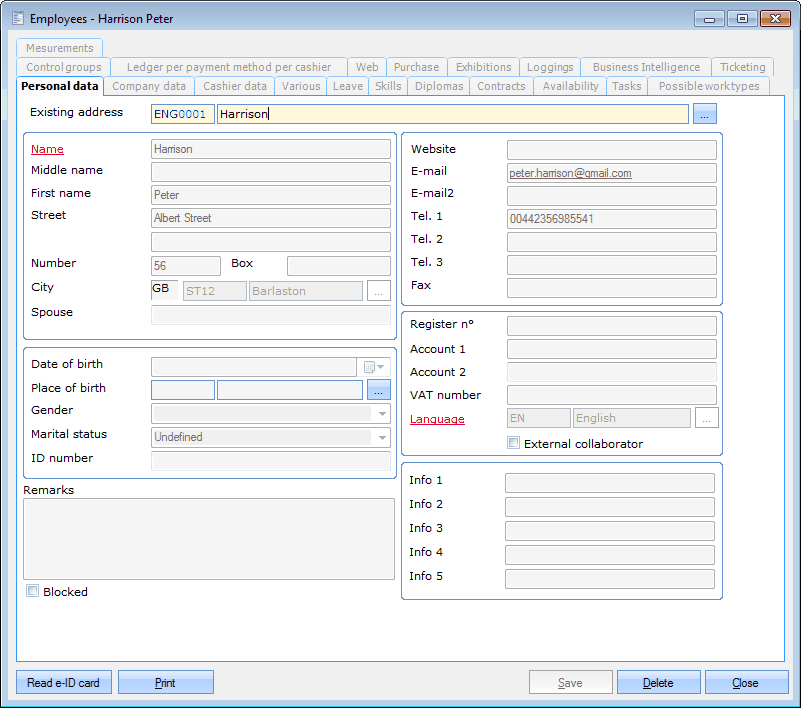Screen dimensions: 801x708
Task: Open the Date of birth calendar picker
Action: 373,367
